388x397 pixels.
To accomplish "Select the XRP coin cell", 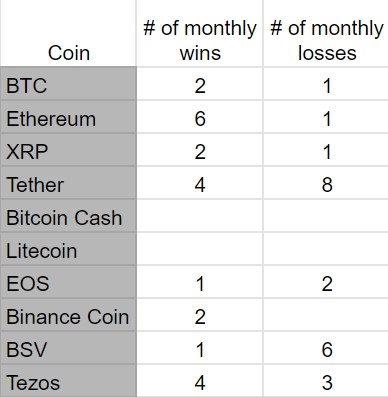I will point(68,150).
